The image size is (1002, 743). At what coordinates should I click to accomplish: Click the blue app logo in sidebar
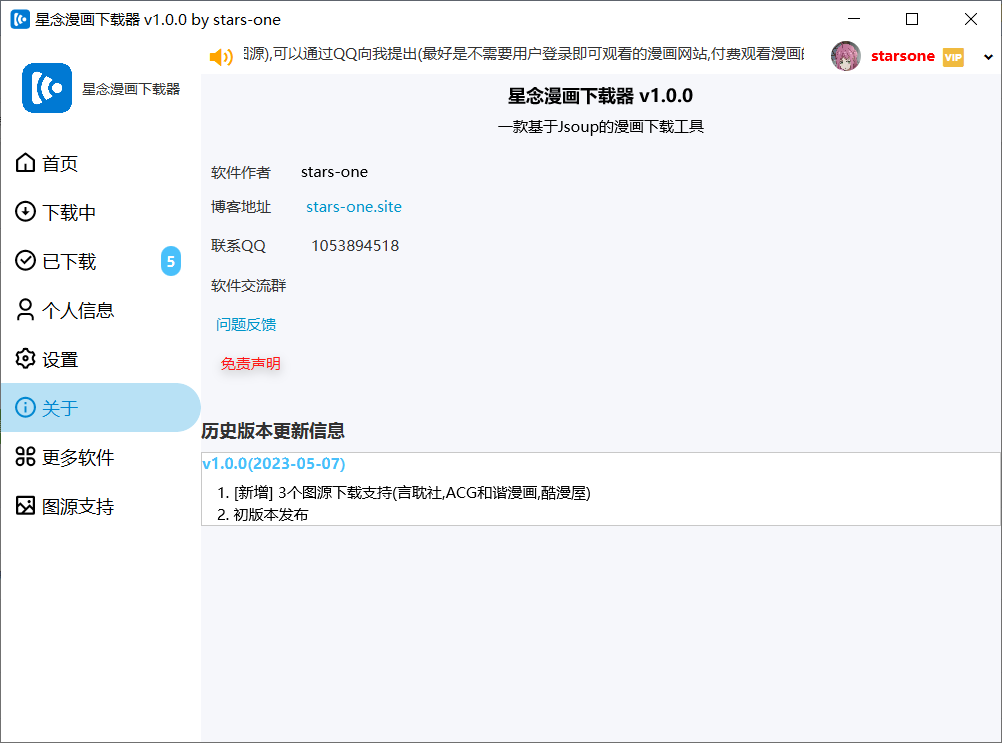(x=47, y=88)
